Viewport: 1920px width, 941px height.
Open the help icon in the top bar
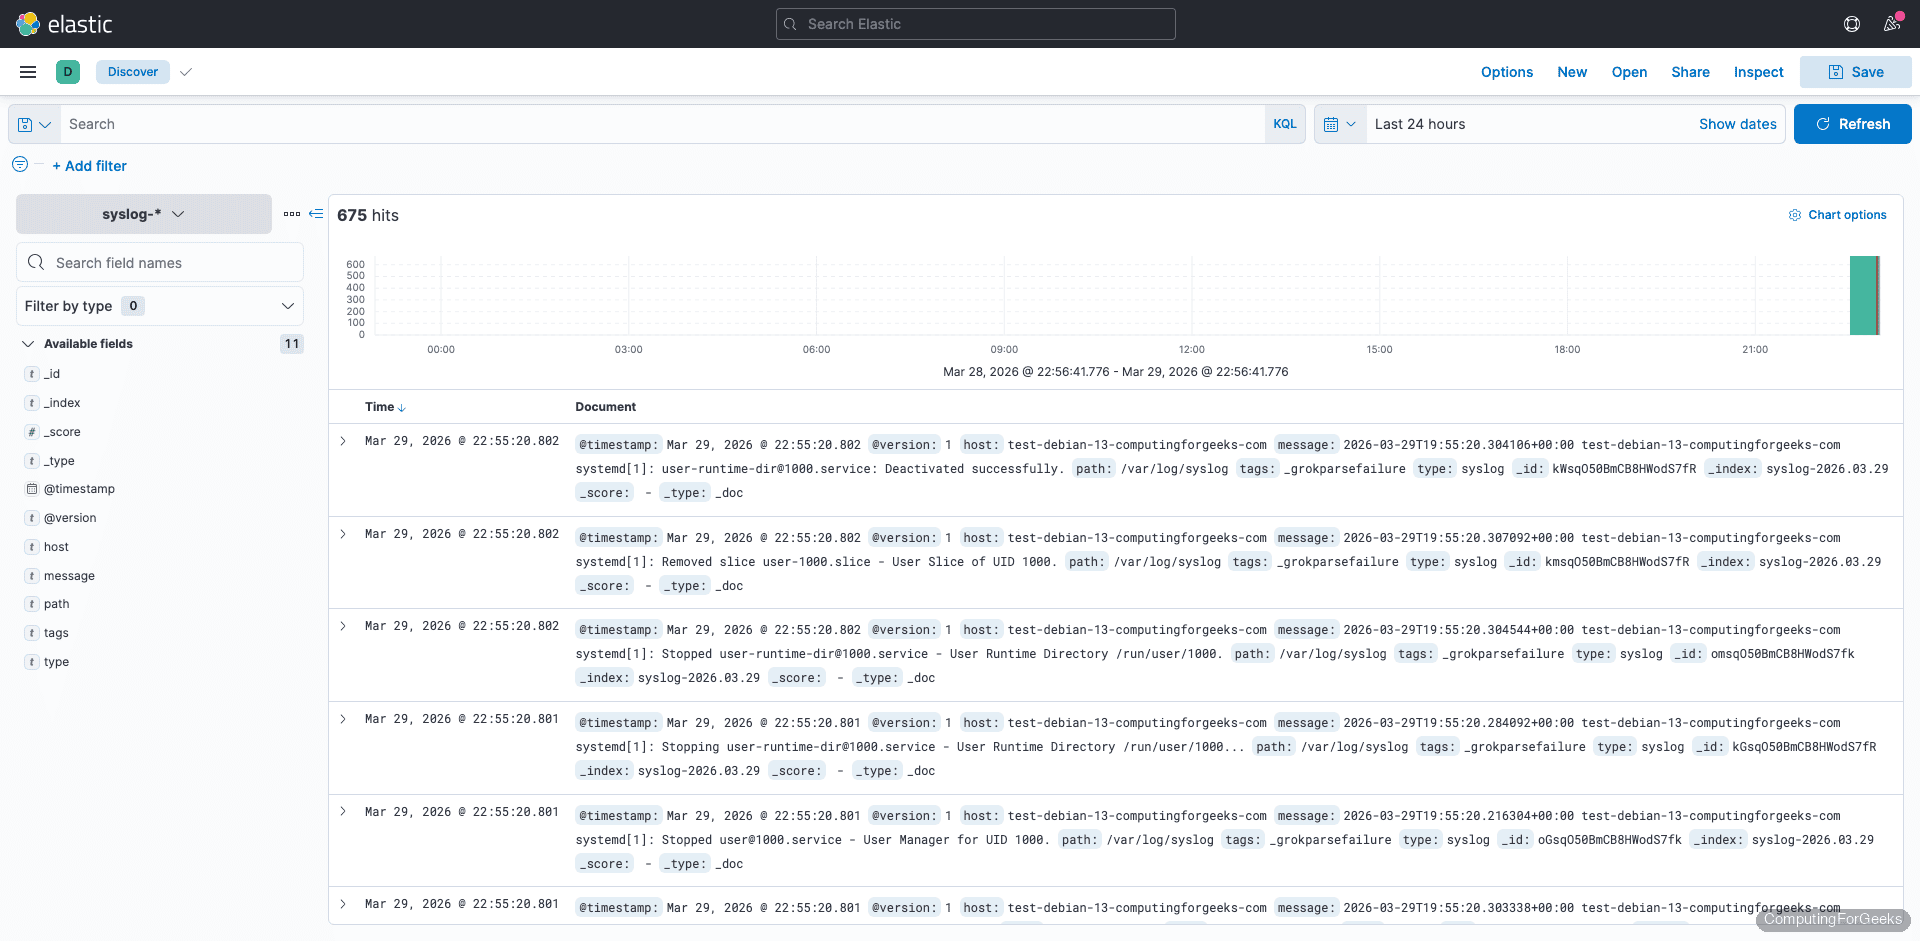click(x=1851, y=23)
